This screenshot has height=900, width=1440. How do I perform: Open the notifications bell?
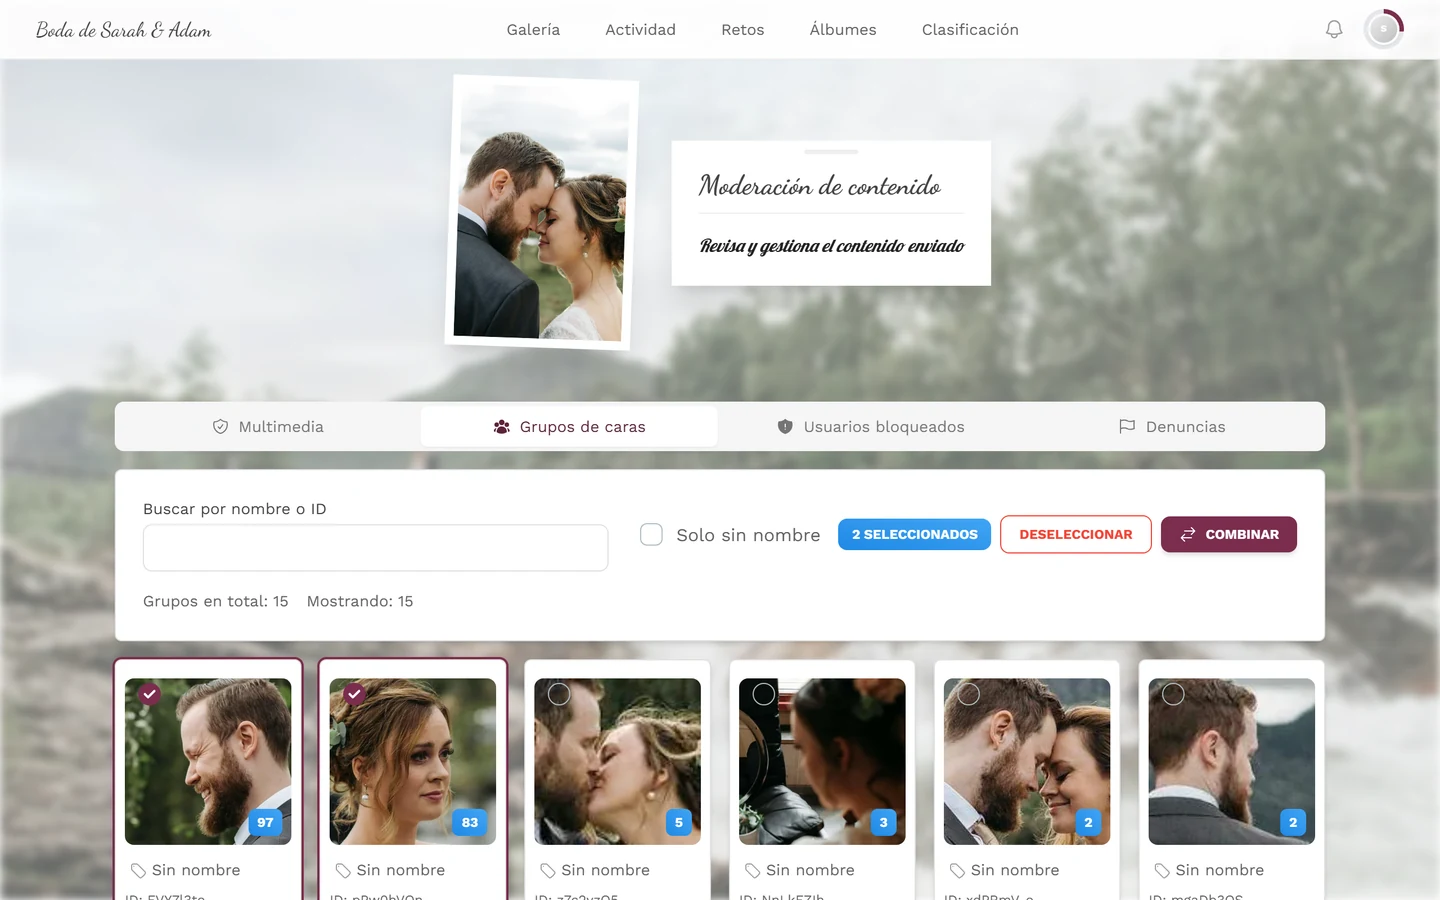point(1334,30)
